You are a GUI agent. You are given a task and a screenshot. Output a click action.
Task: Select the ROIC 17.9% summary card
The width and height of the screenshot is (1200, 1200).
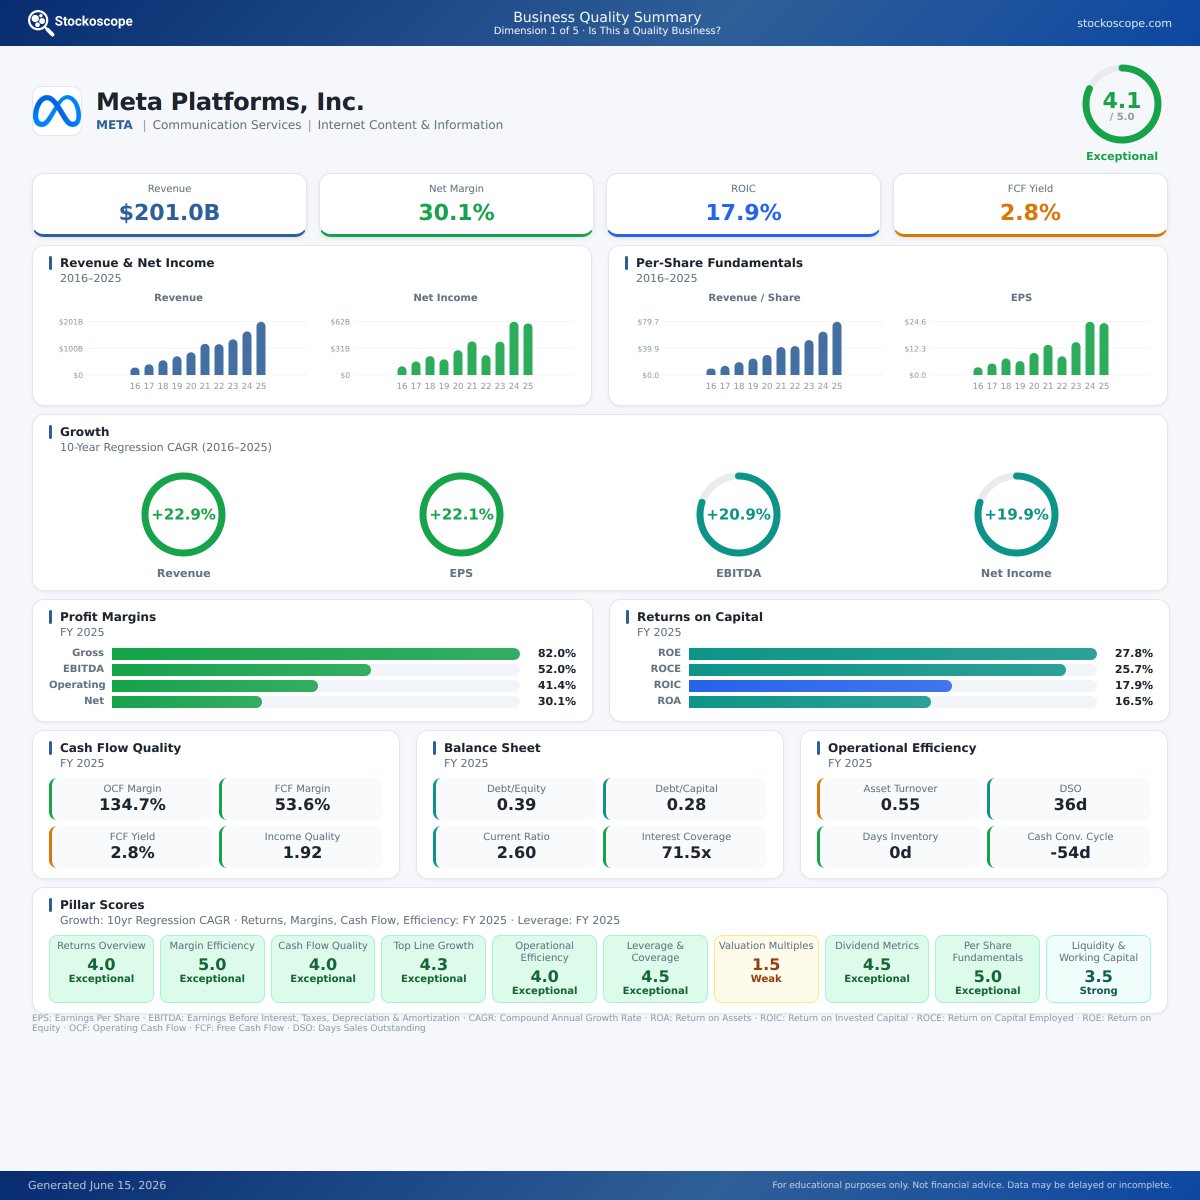coord(743,205)
